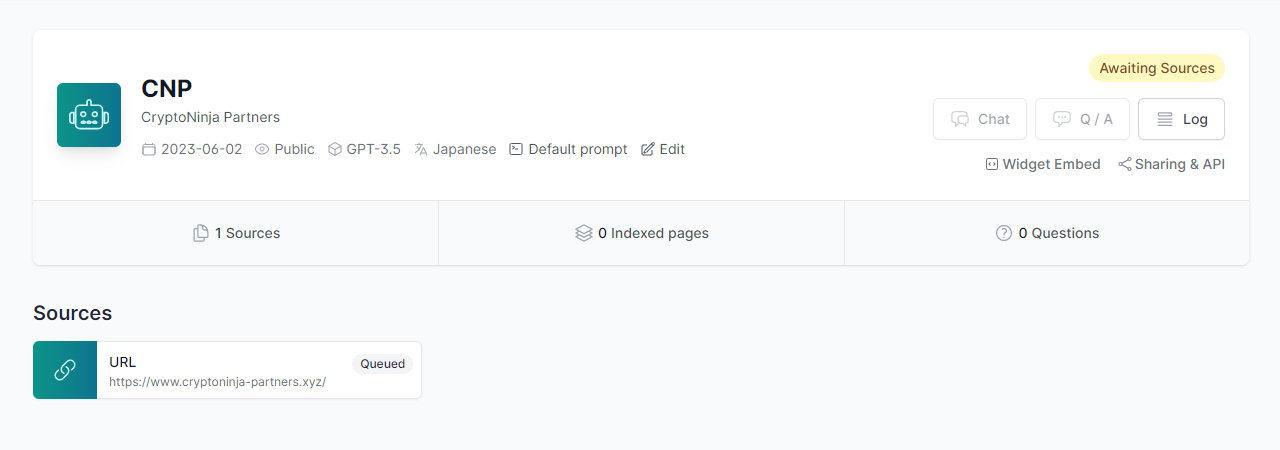Open the Log button

[1181, 119]
